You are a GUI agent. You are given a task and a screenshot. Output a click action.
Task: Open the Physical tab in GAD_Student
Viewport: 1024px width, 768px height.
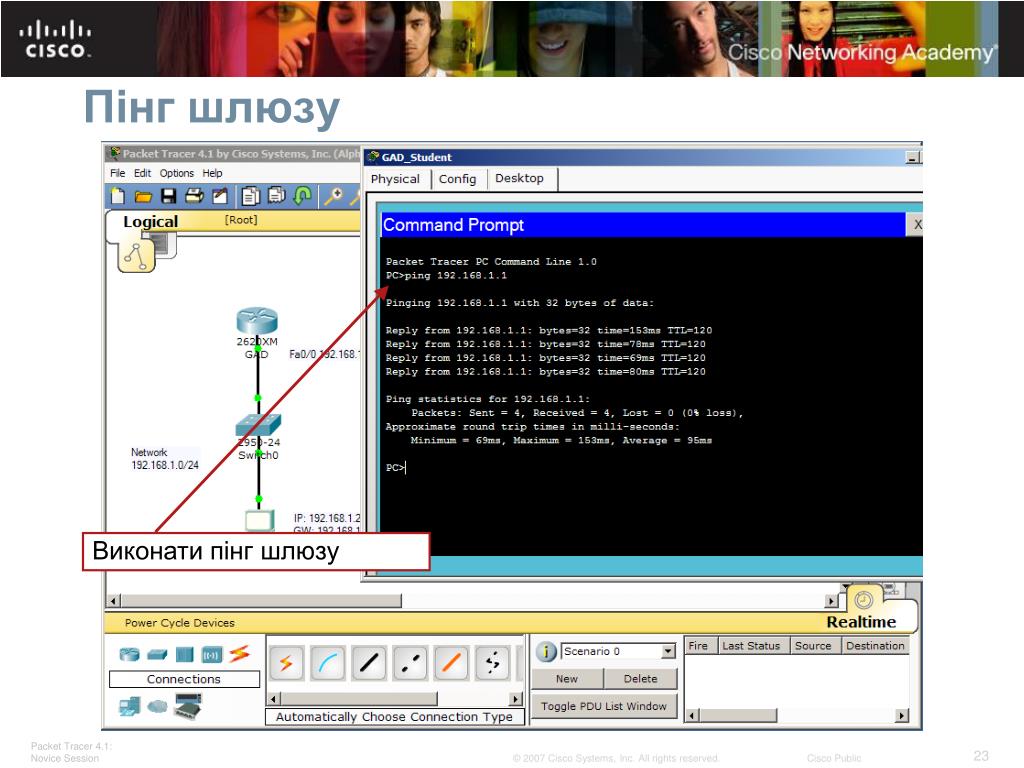[x=395, y=179]
